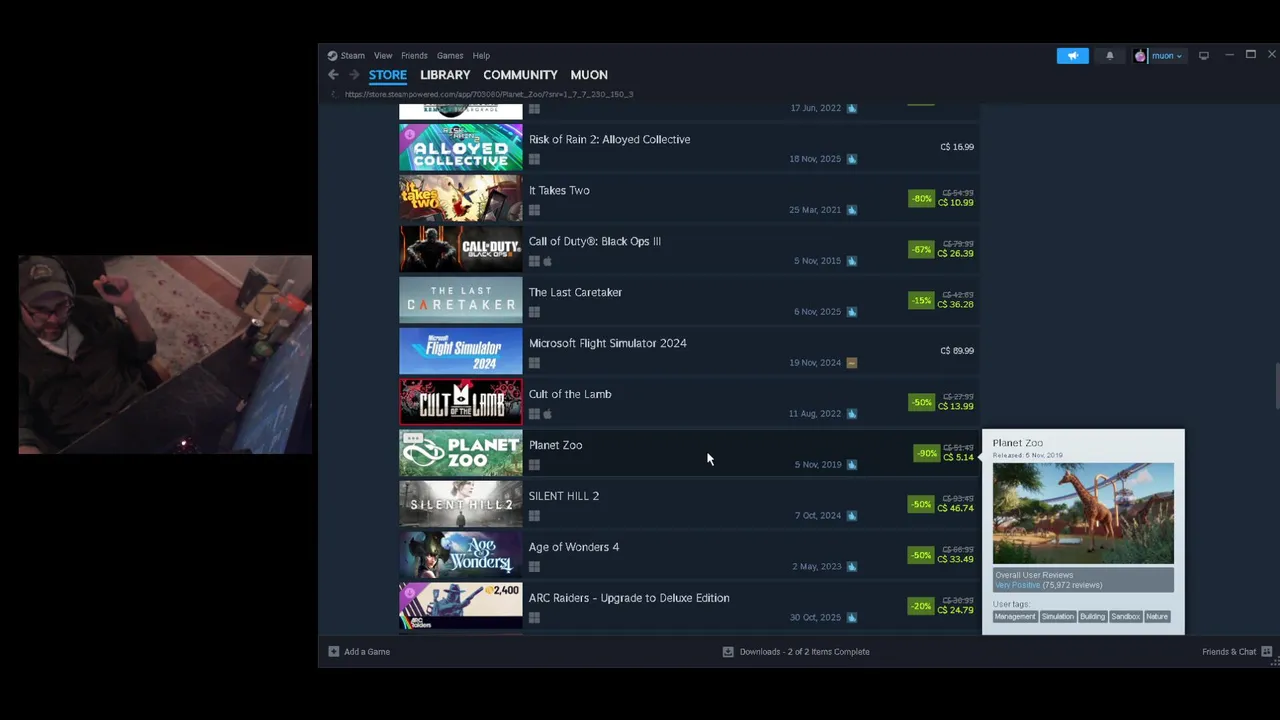Click the mixed review icon for Flight Simulator 2024
Viewport: 1280px width, 720px height.
tap(852, 363)
